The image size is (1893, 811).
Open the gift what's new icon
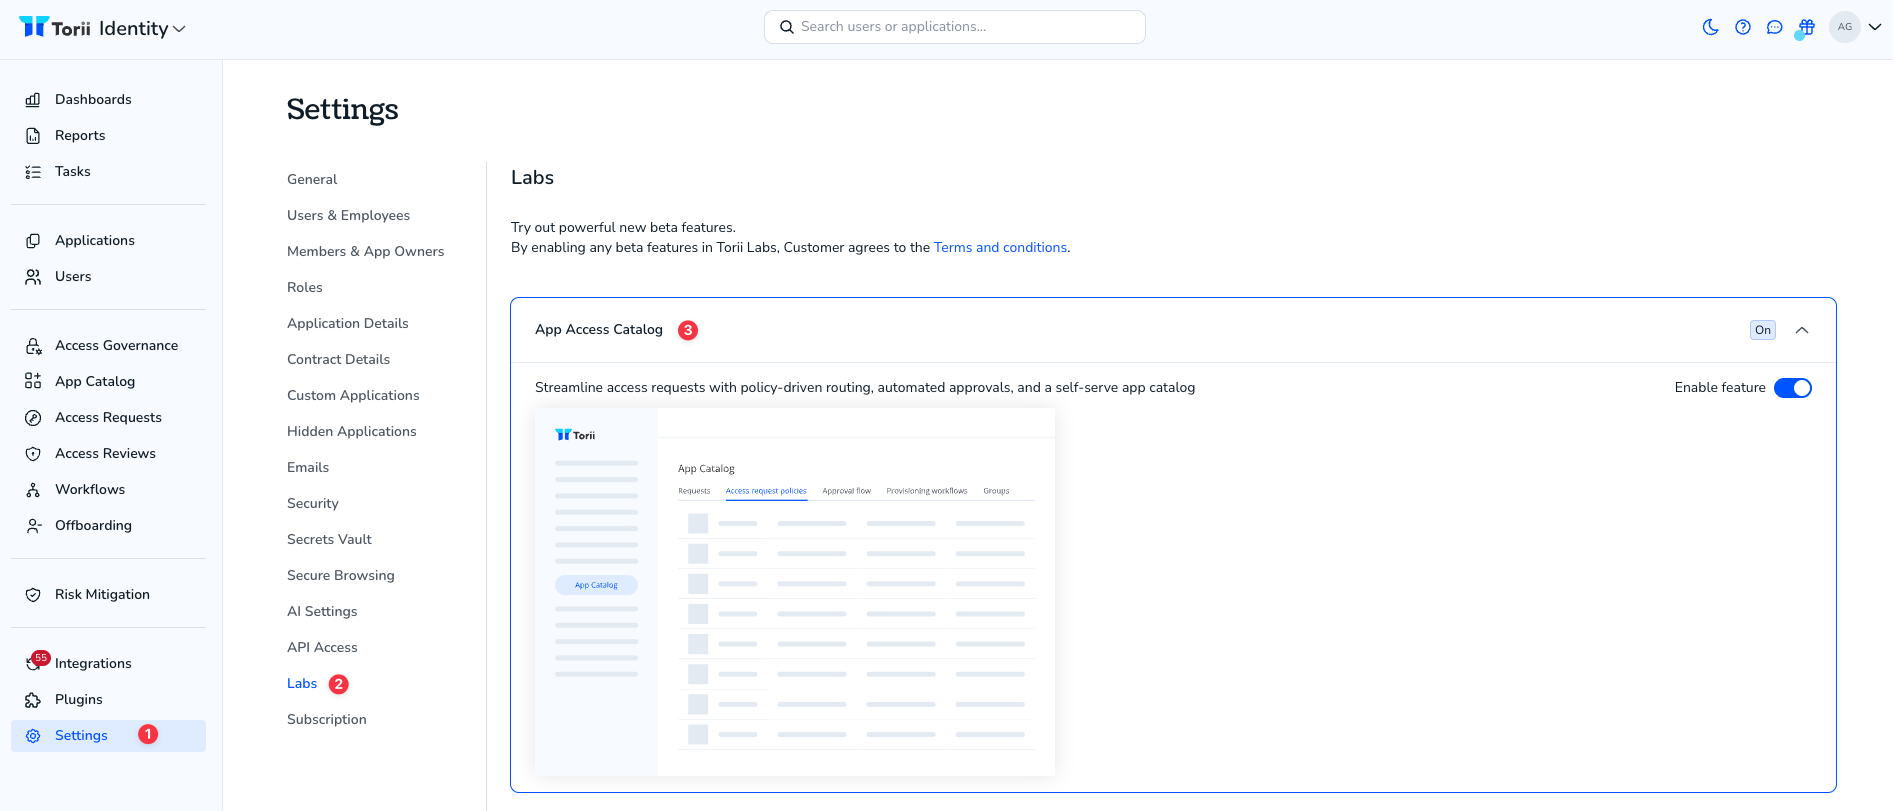(1806, 27)
